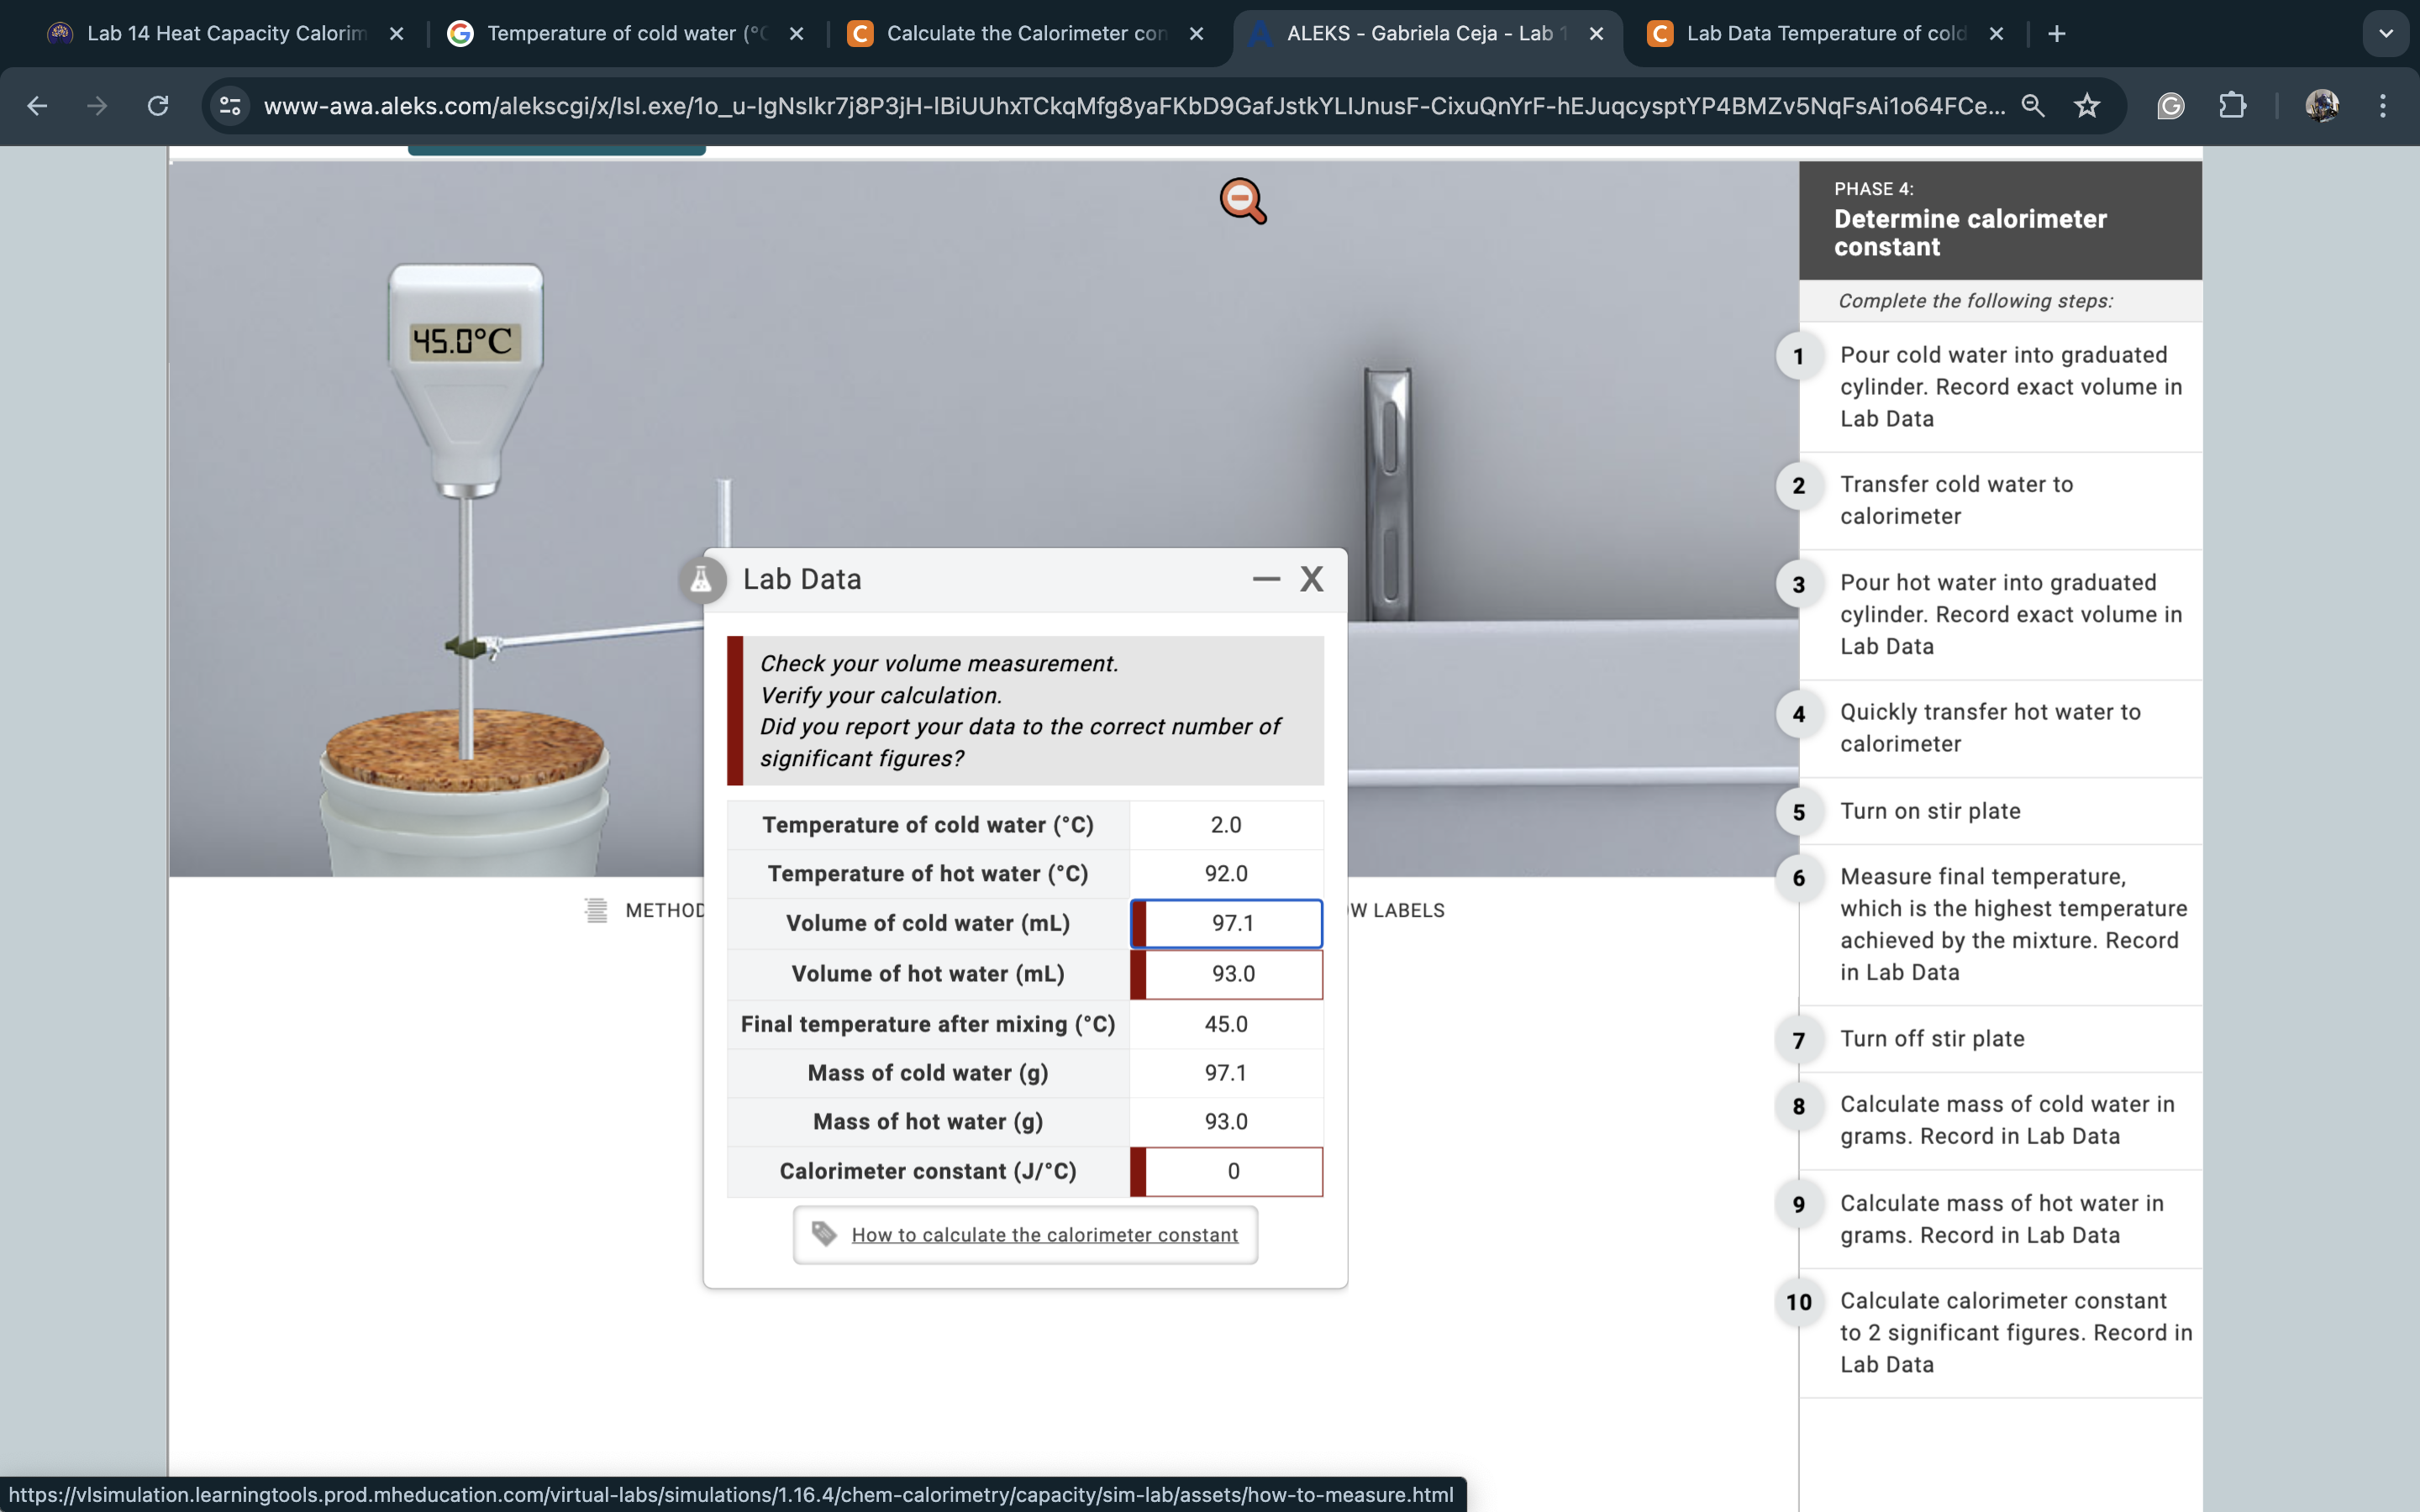
Task: Switch to Lab 14 Heat Capacity Calorimetry tab
Action: coord(226,34)
